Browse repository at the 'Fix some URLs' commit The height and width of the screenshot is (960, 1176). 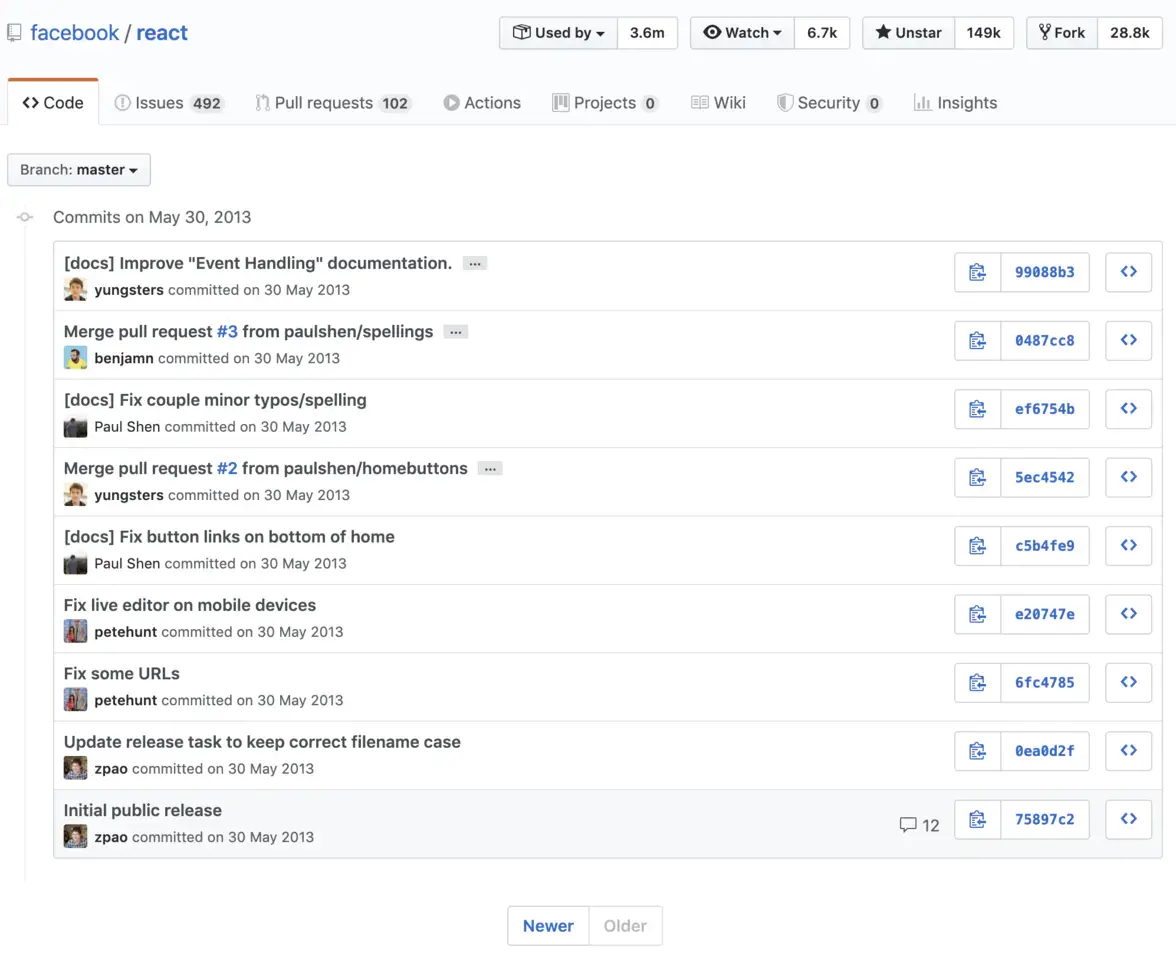pyautogui.click(x=1128, y=682)
